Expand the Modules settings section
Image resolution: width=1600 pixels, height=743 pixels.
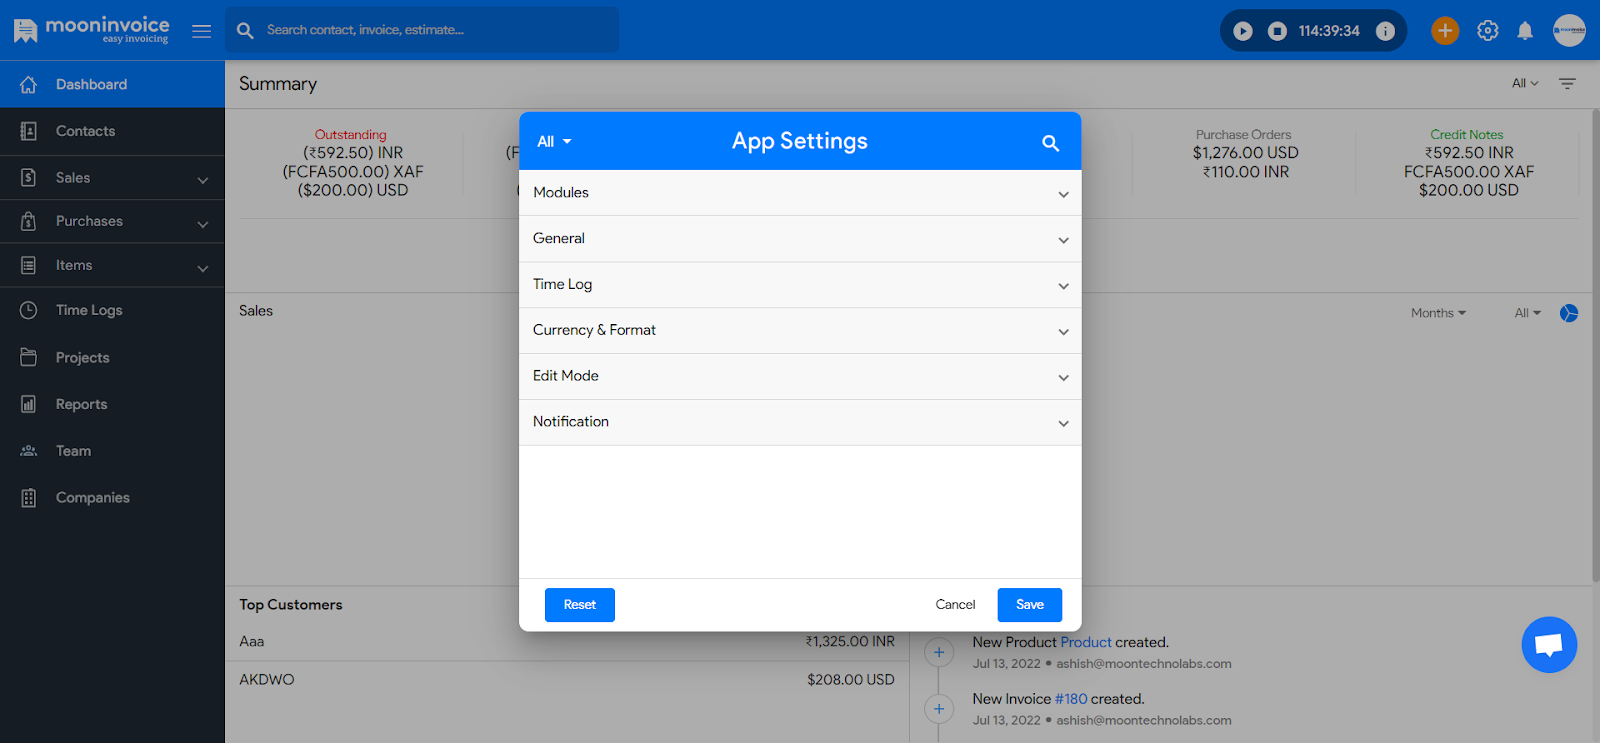click(x=800, y=193)
